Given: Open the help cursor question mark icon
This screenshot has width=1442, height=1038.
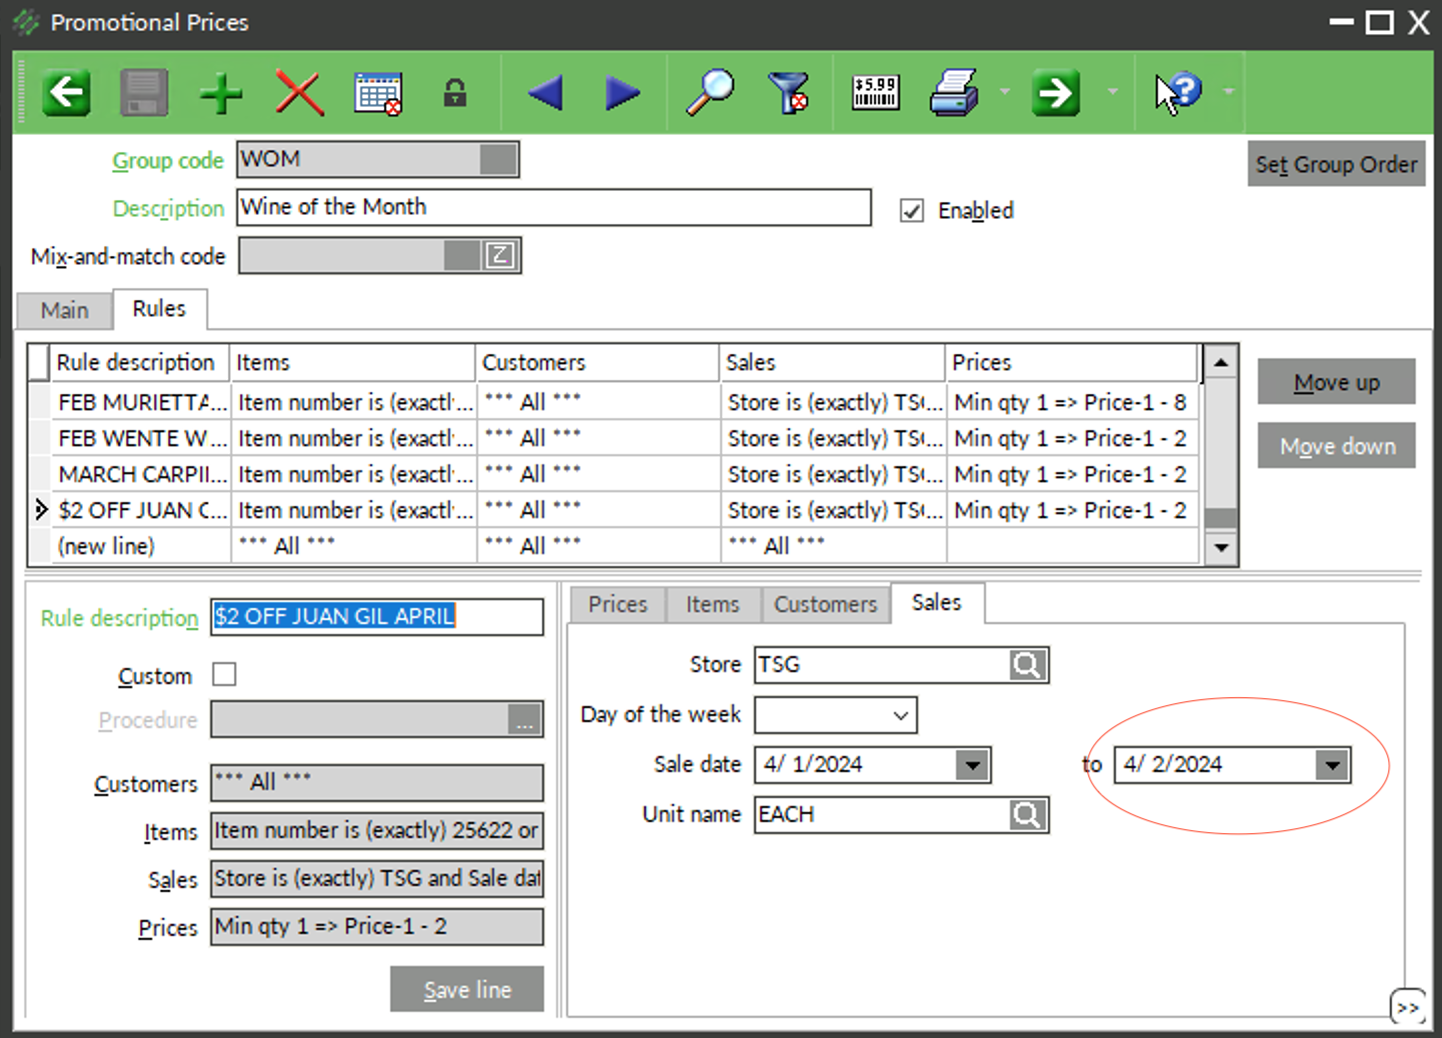Looking at the screenshot, I should [1178, 93].
